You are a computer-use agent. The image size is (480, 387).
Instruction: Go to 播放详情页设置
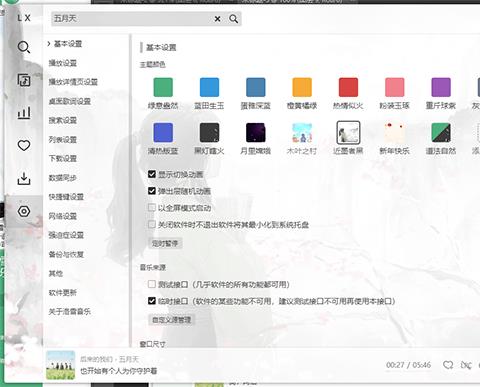pos(73,82)
